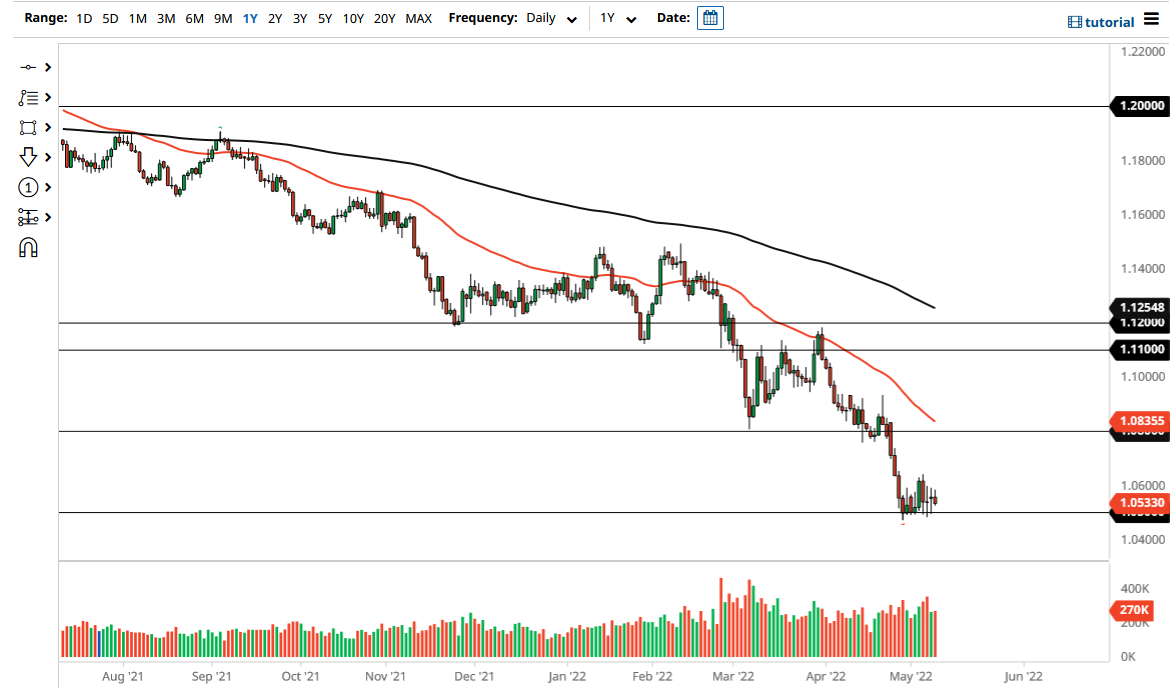Select the Fibonacci measurement tool

pyautogui.click(x=28, y=217)
